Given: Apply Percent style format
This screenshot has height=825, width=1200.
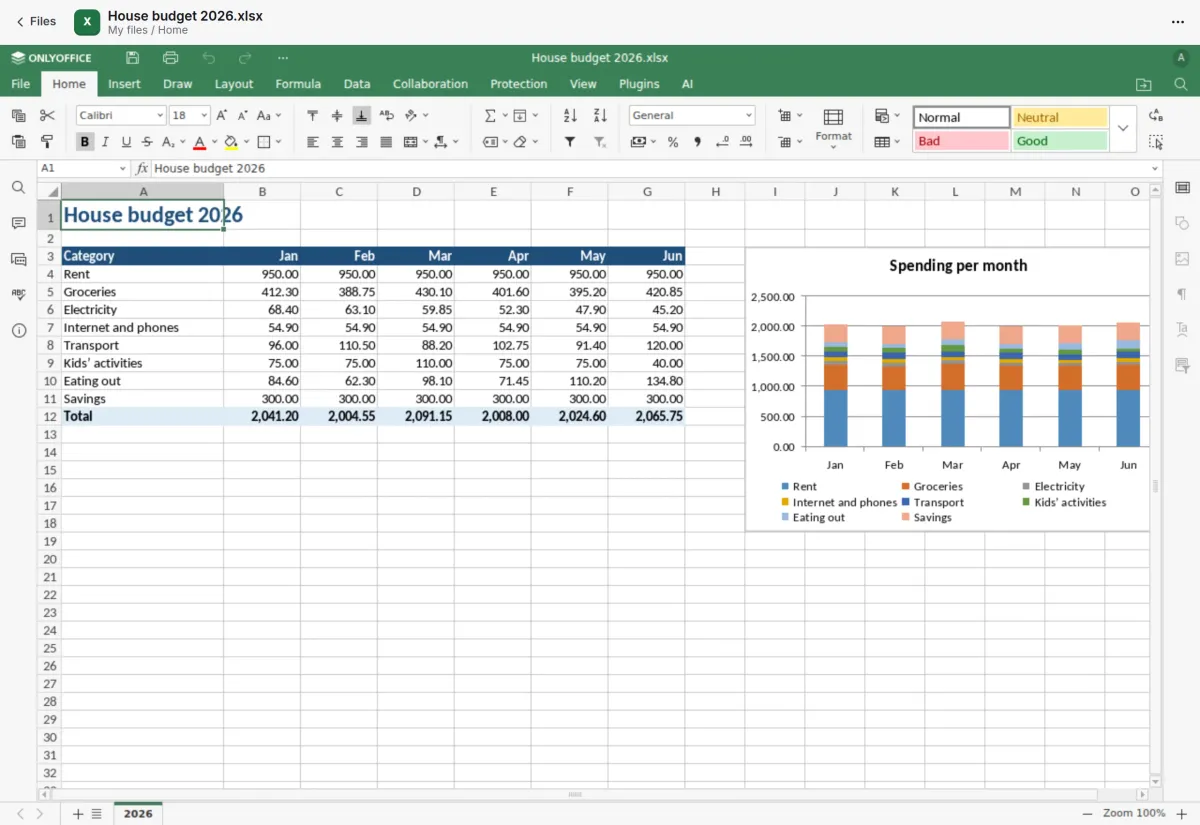Looking at the screenshot, I should point(673,142).
